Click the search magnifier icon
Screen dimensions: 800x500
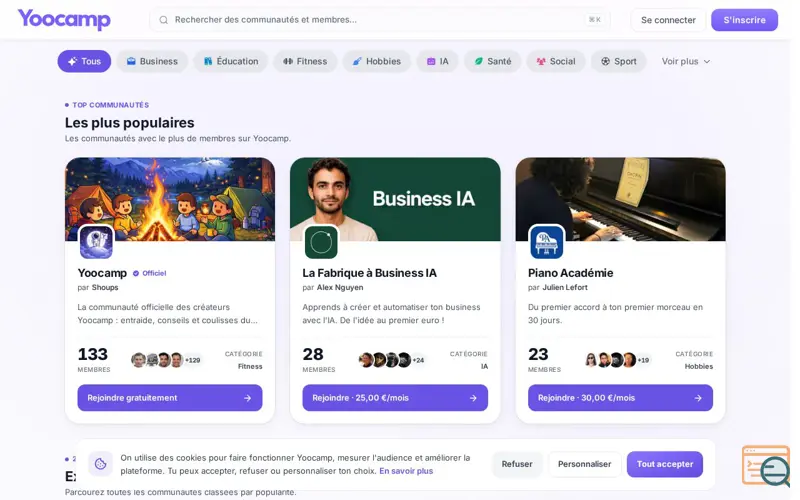(x=163, y=20)
